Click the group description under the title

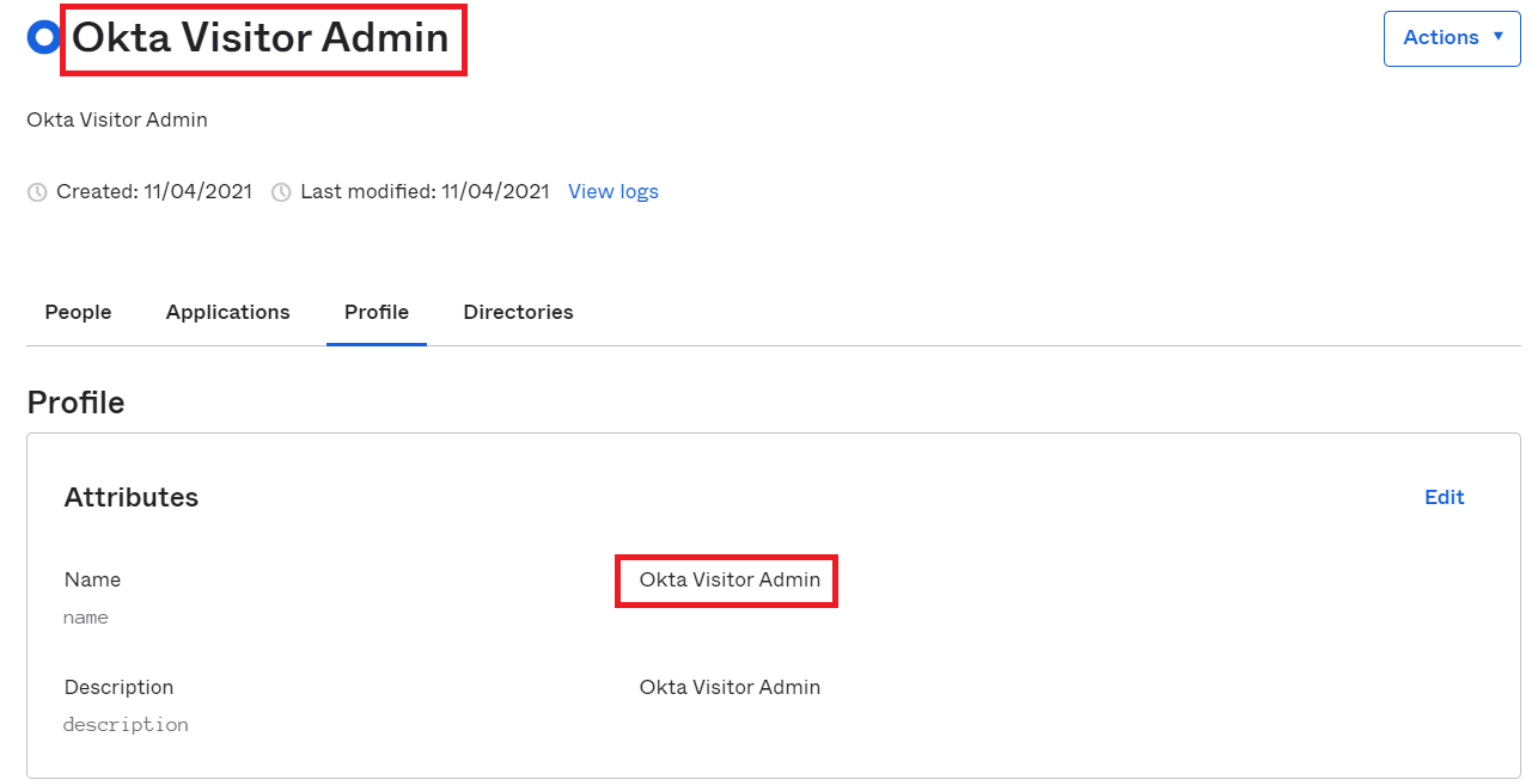pos(117,120)
